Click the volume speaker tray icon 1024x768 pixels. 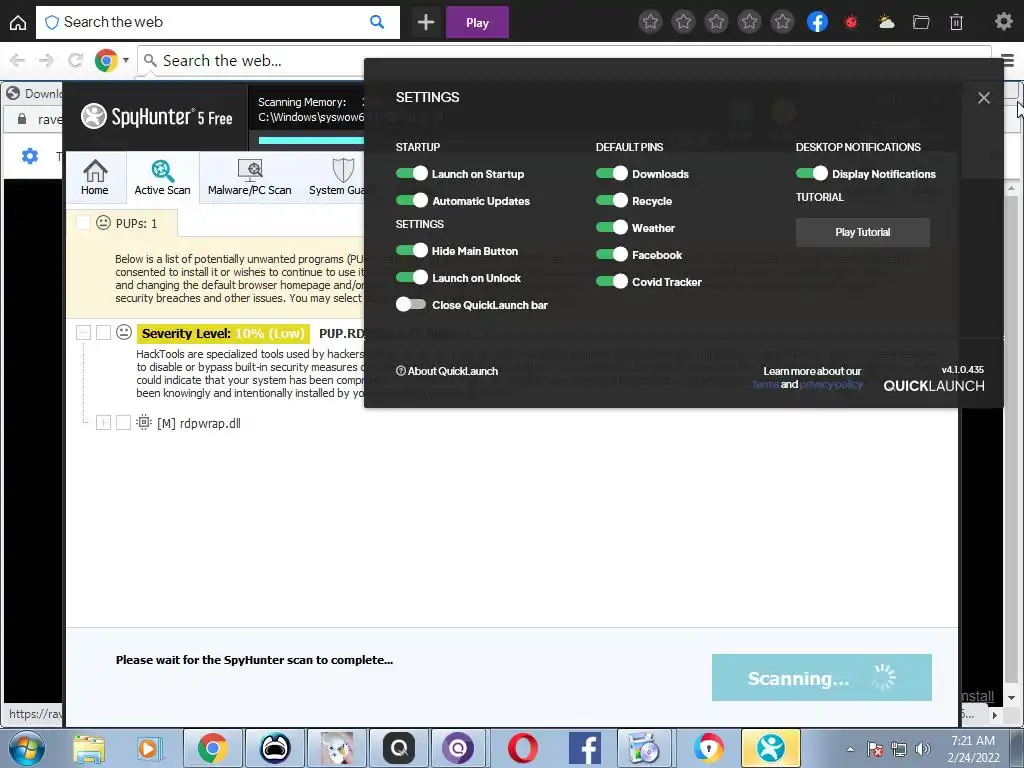click(922, 749)
